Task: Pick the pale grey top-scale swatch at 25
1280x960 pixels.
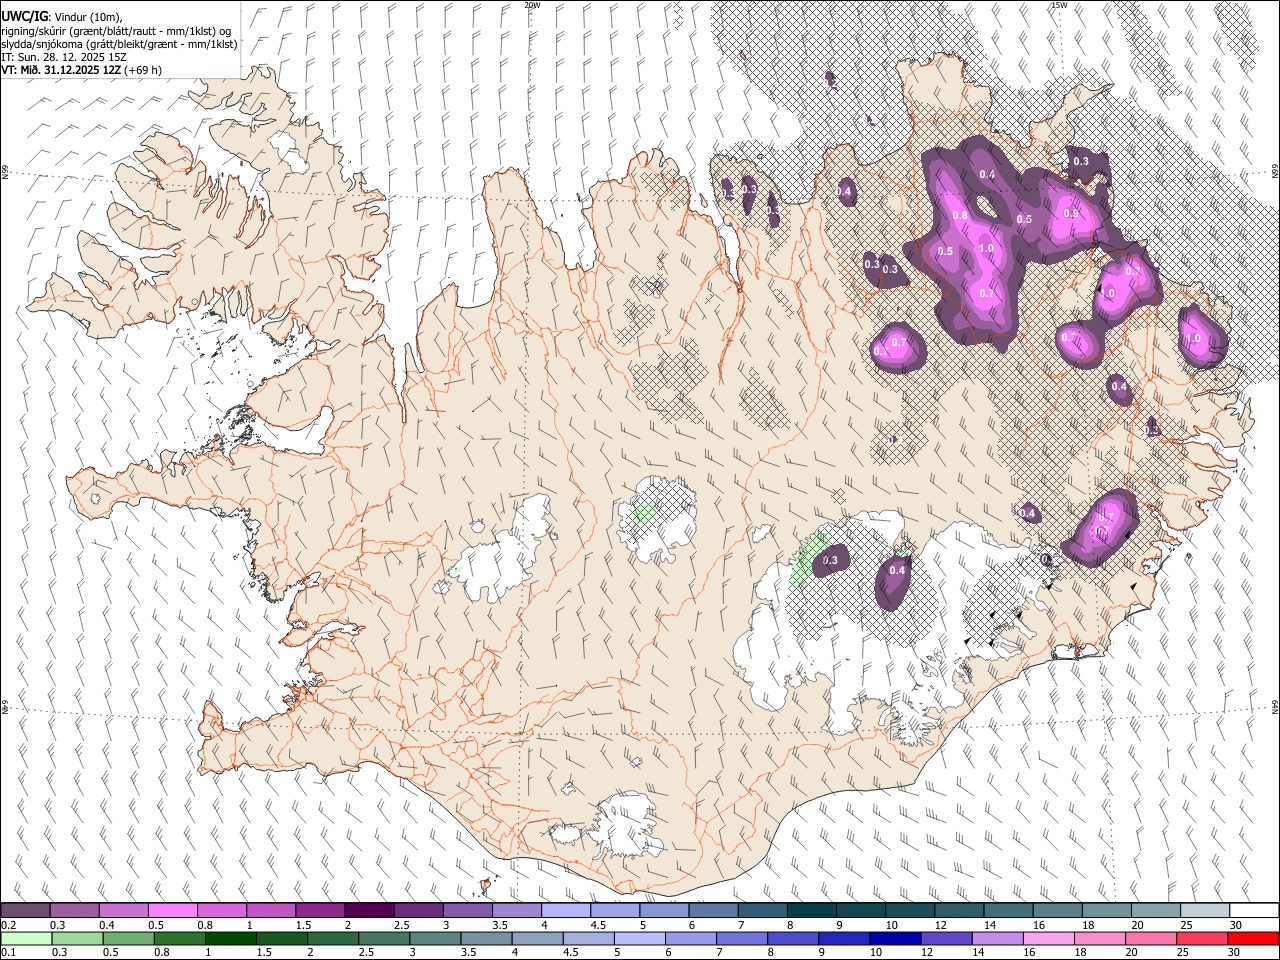Action: pyautogui.click(x=1204, y=910)
